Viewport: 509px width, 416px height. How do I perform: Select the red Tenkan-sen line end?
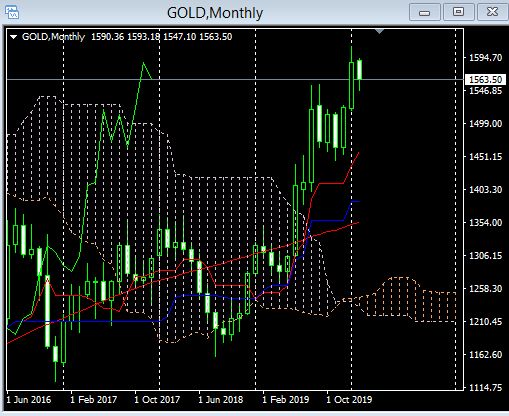coord(359,153)
